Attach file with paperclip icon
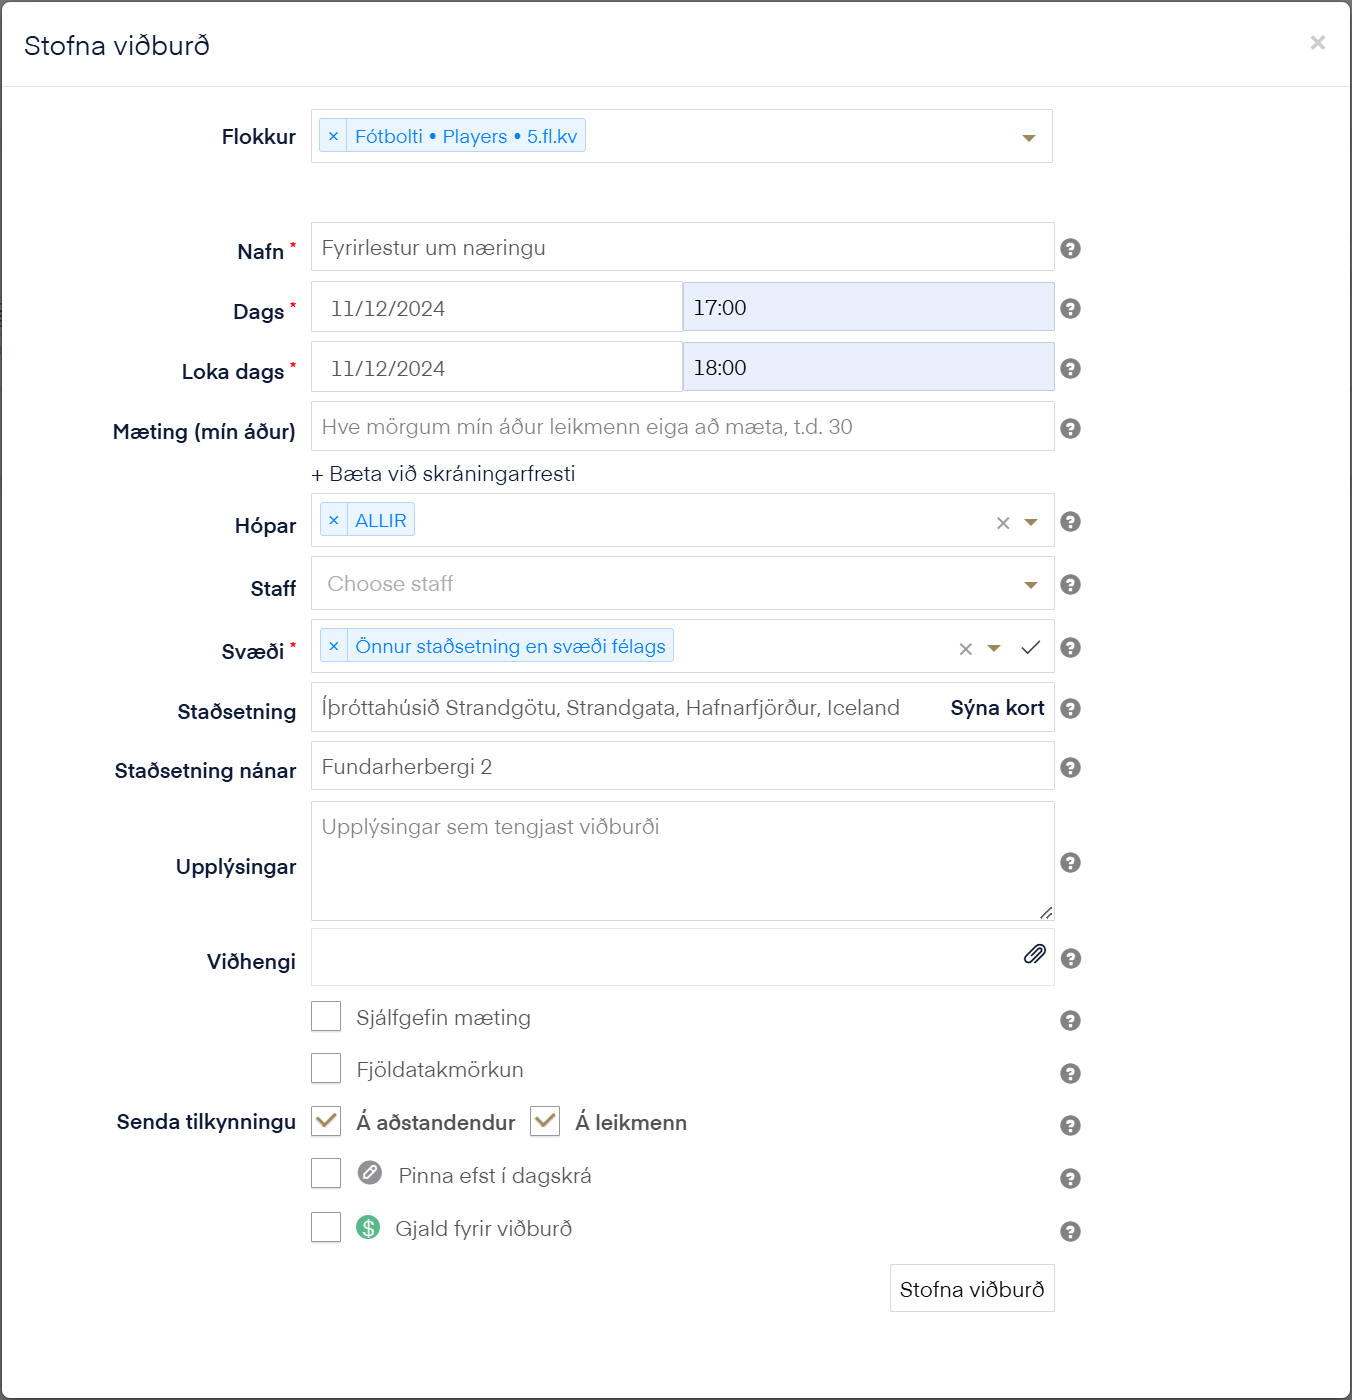 (1035, 954)
